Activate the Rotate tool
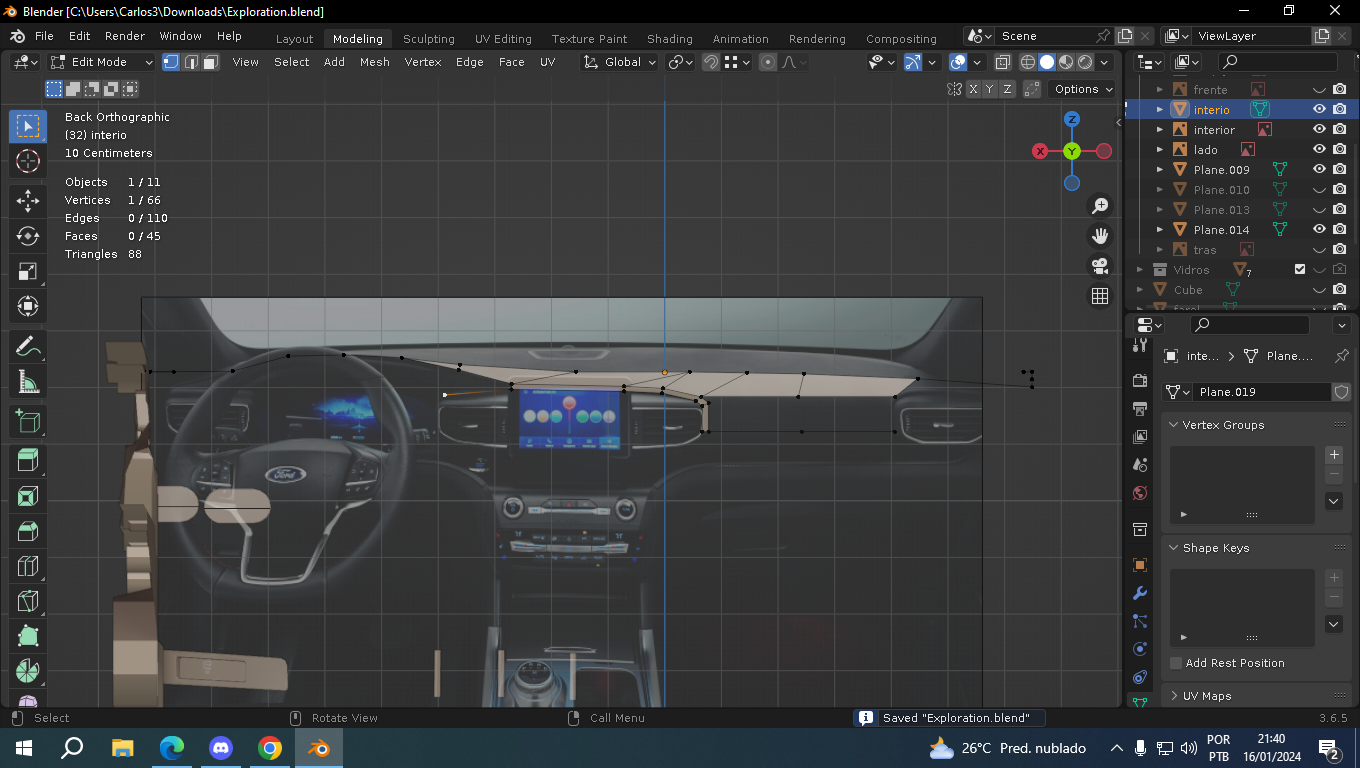The width and height of the screenshot is (1360, 768). 28,236
